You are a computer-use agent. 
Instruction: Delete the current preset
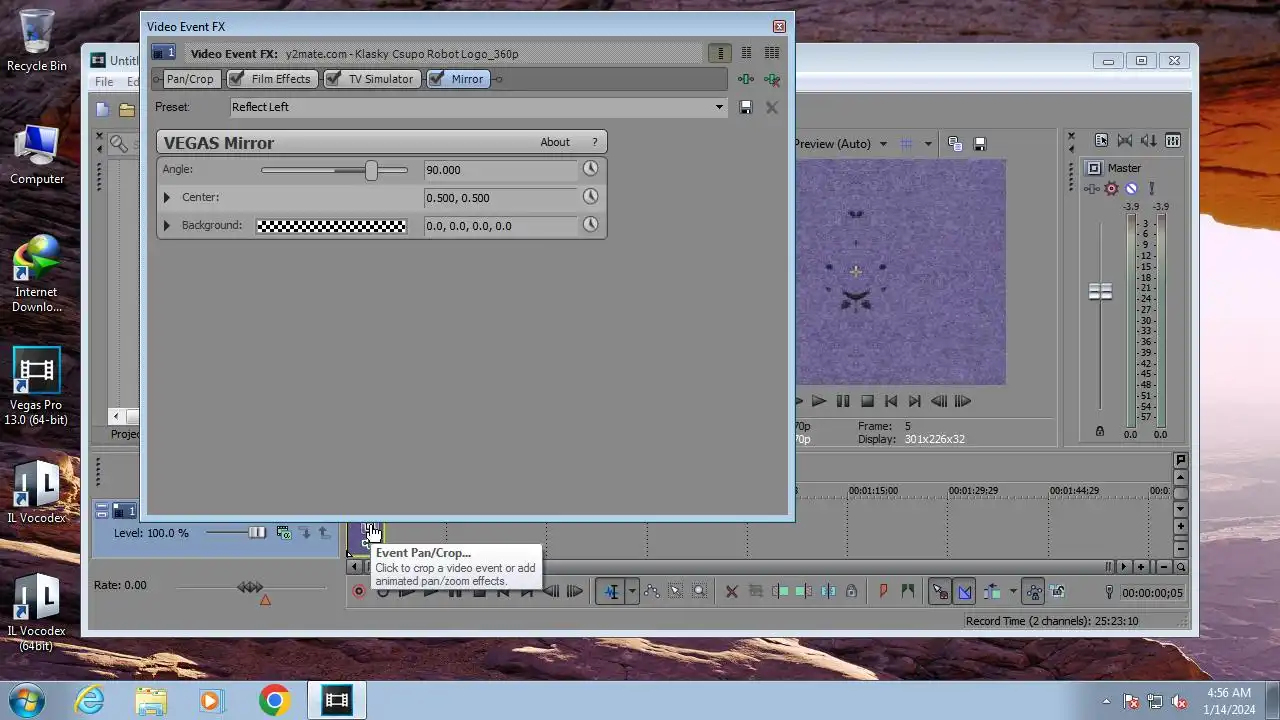pos(771,107)
